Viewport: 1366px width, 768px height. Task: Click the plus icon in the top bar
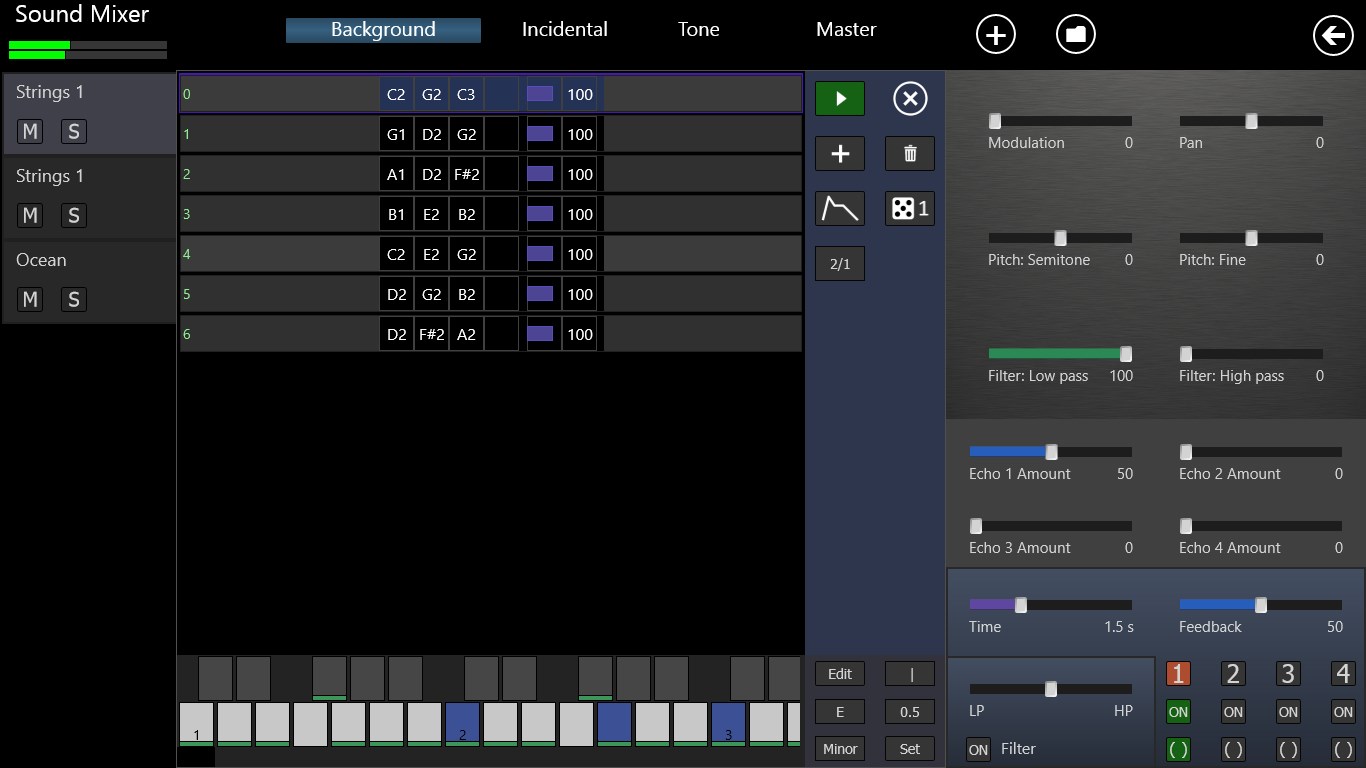(x=995, y=34)
